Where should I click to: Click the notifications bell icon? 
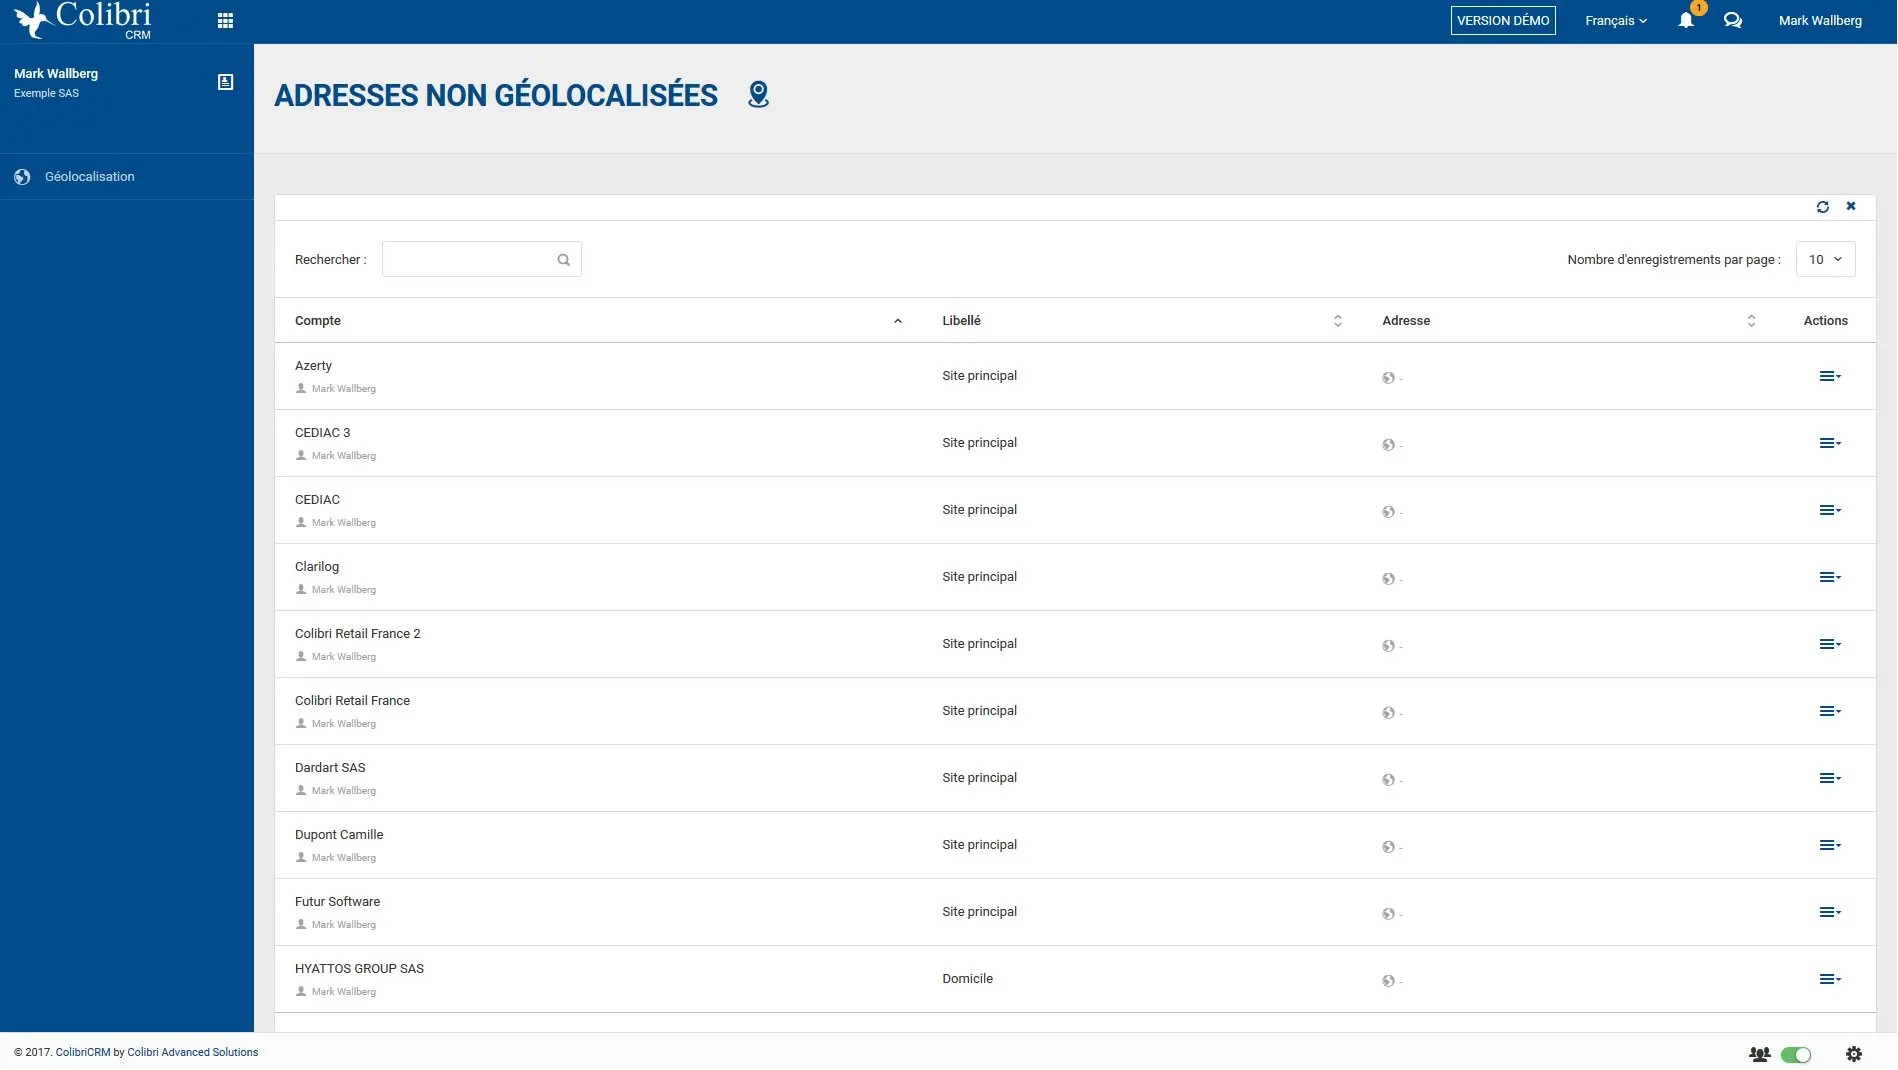point(1686,20)
